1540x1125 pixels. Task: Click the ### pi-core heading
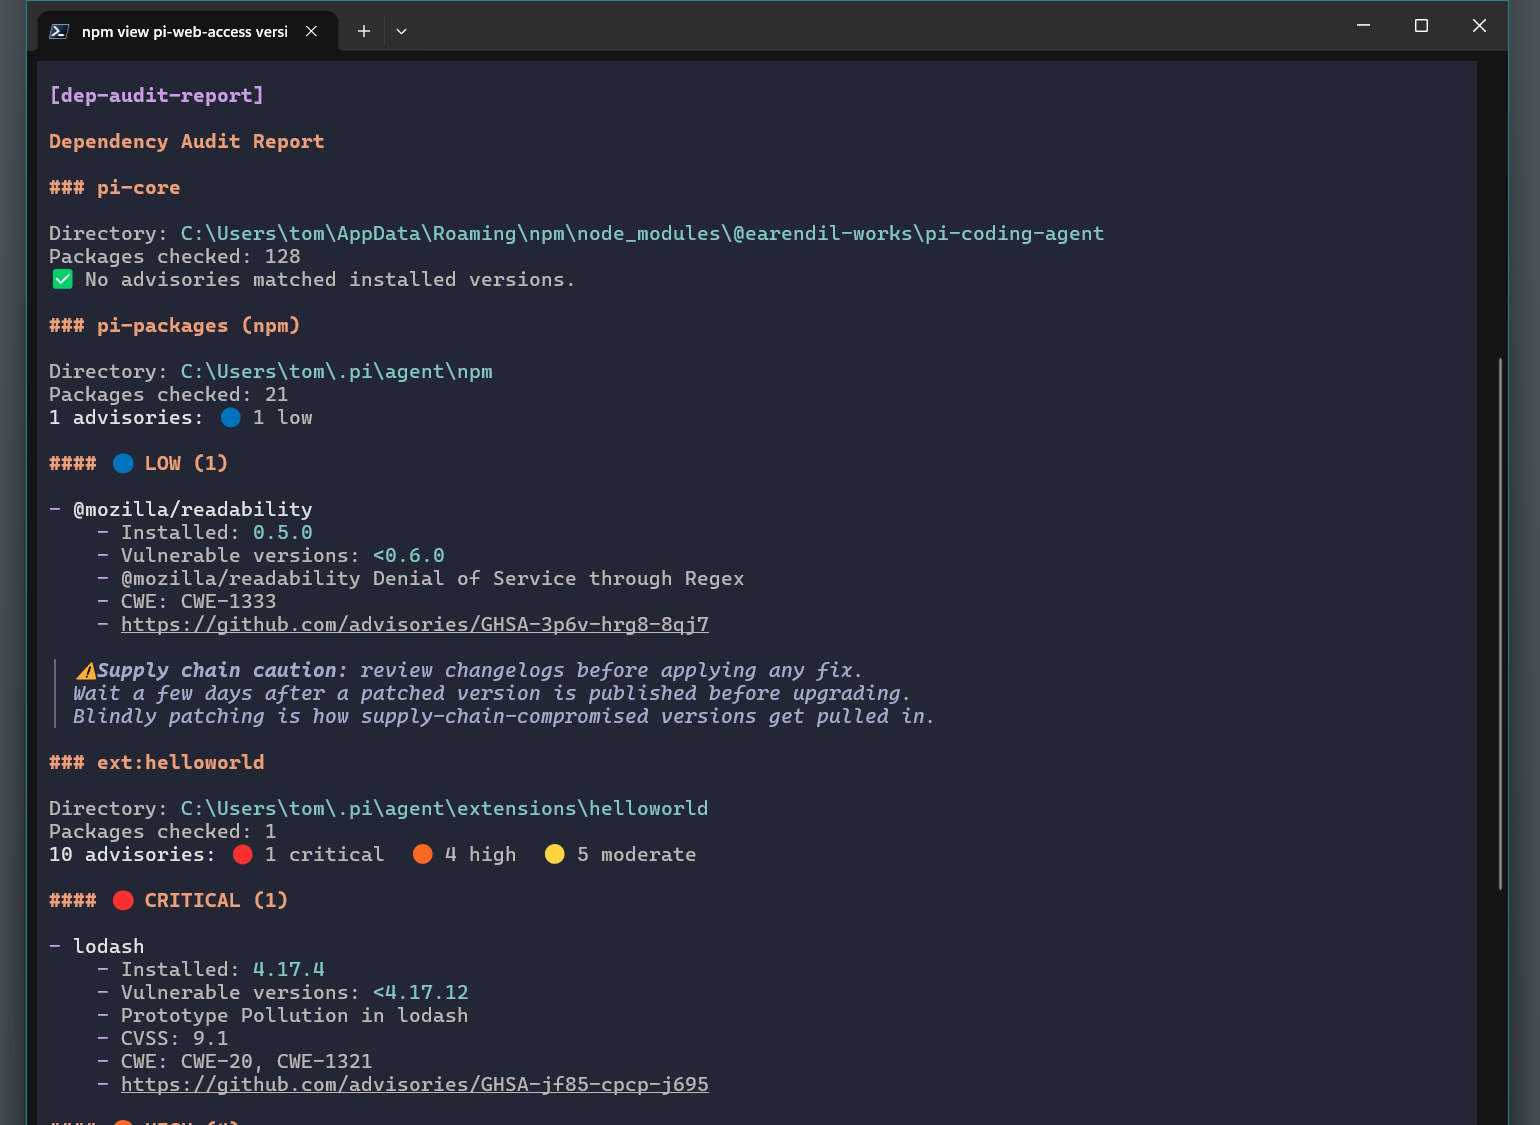pyautogui.click(x=115, y=187)
